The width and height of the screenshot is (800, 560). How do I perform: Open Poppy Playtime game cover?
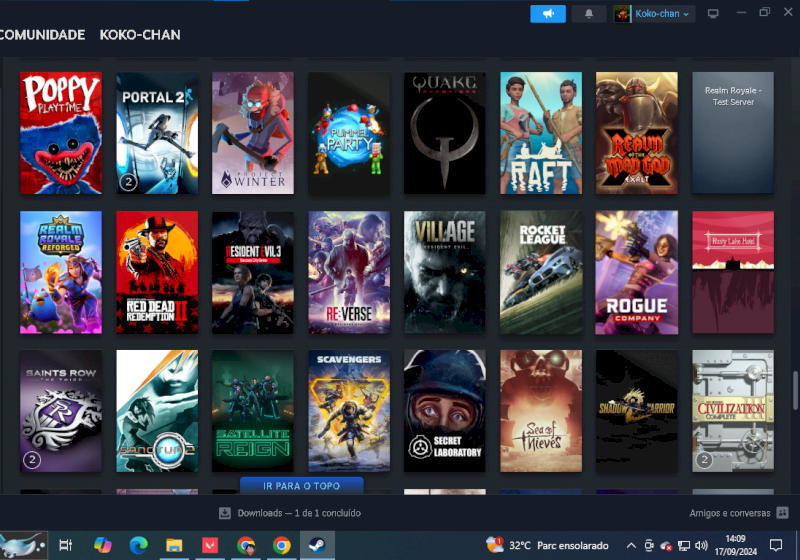coord(61,133)
